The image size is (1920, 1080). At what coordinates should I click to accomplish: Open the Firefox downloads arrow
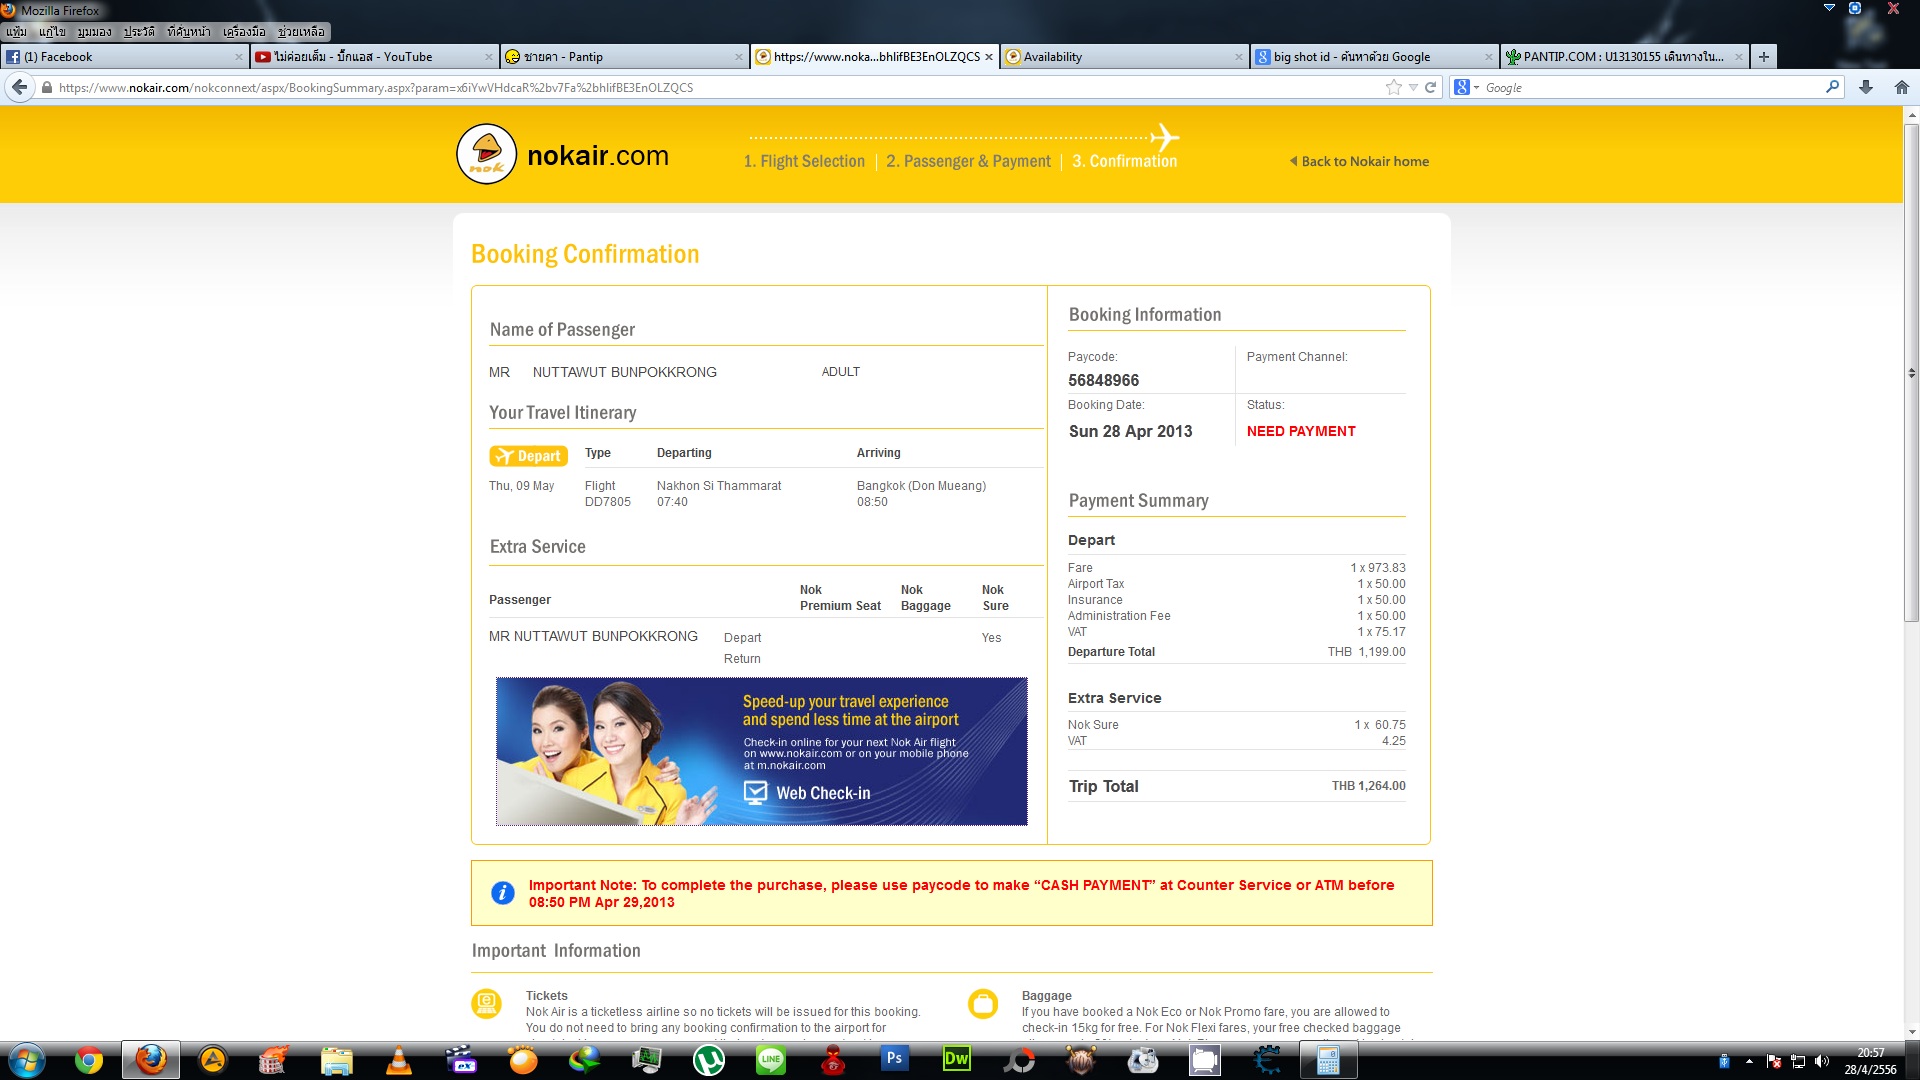tap(1866, 88)
